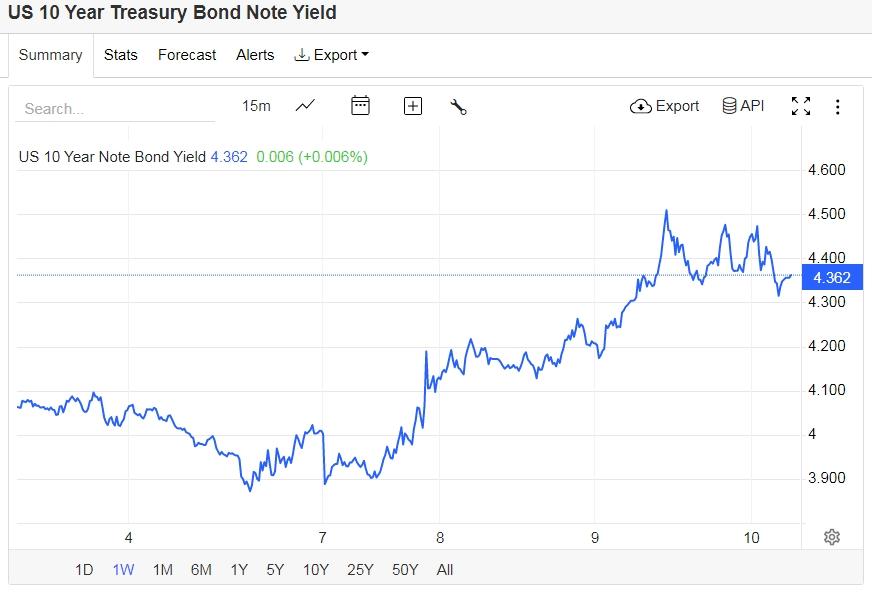Viewport: 872px width, 592px height.
Task: Select the 1D time range
Action: point(84,570)
